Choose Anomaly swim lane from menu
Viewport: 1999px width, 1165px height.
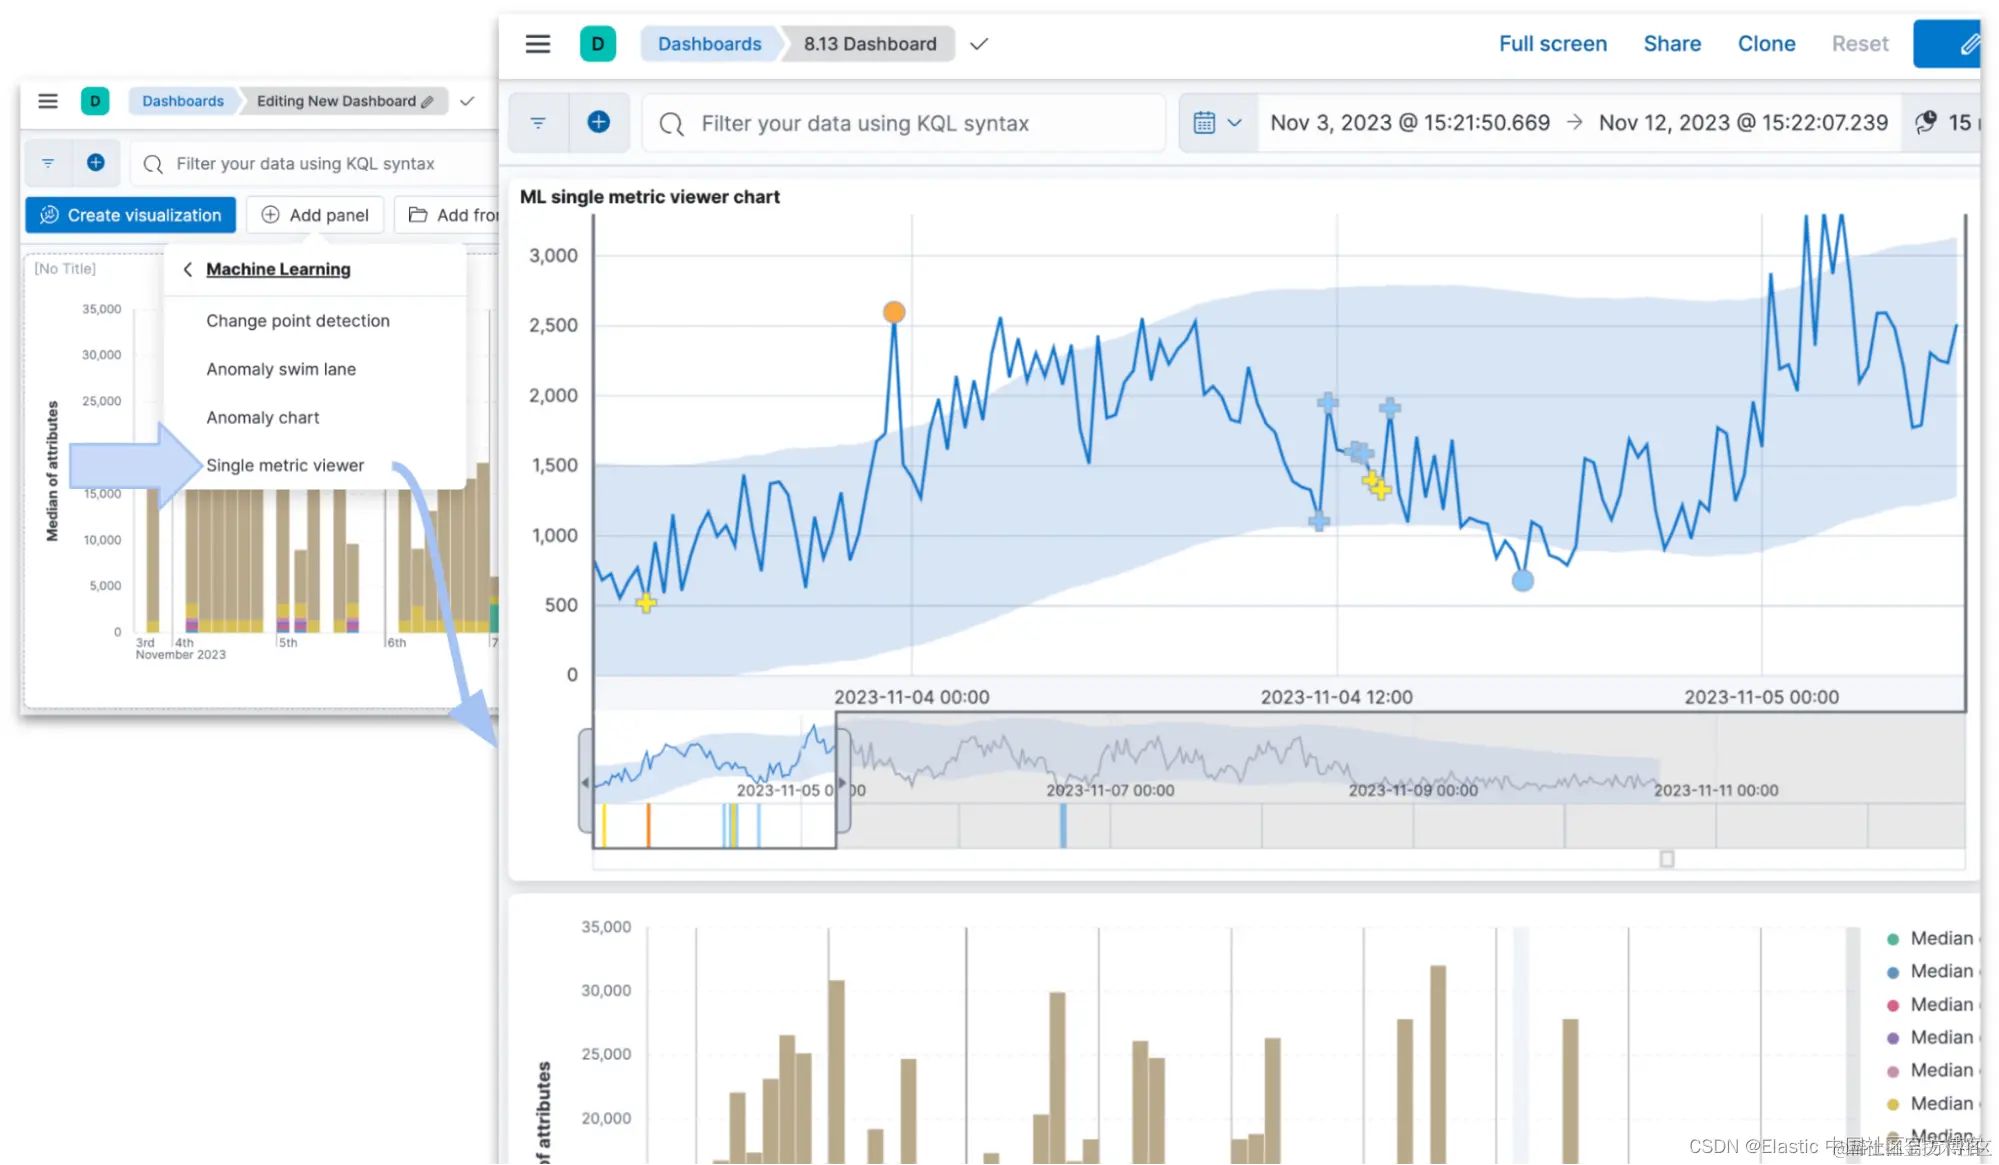click(x=281, y=369)
